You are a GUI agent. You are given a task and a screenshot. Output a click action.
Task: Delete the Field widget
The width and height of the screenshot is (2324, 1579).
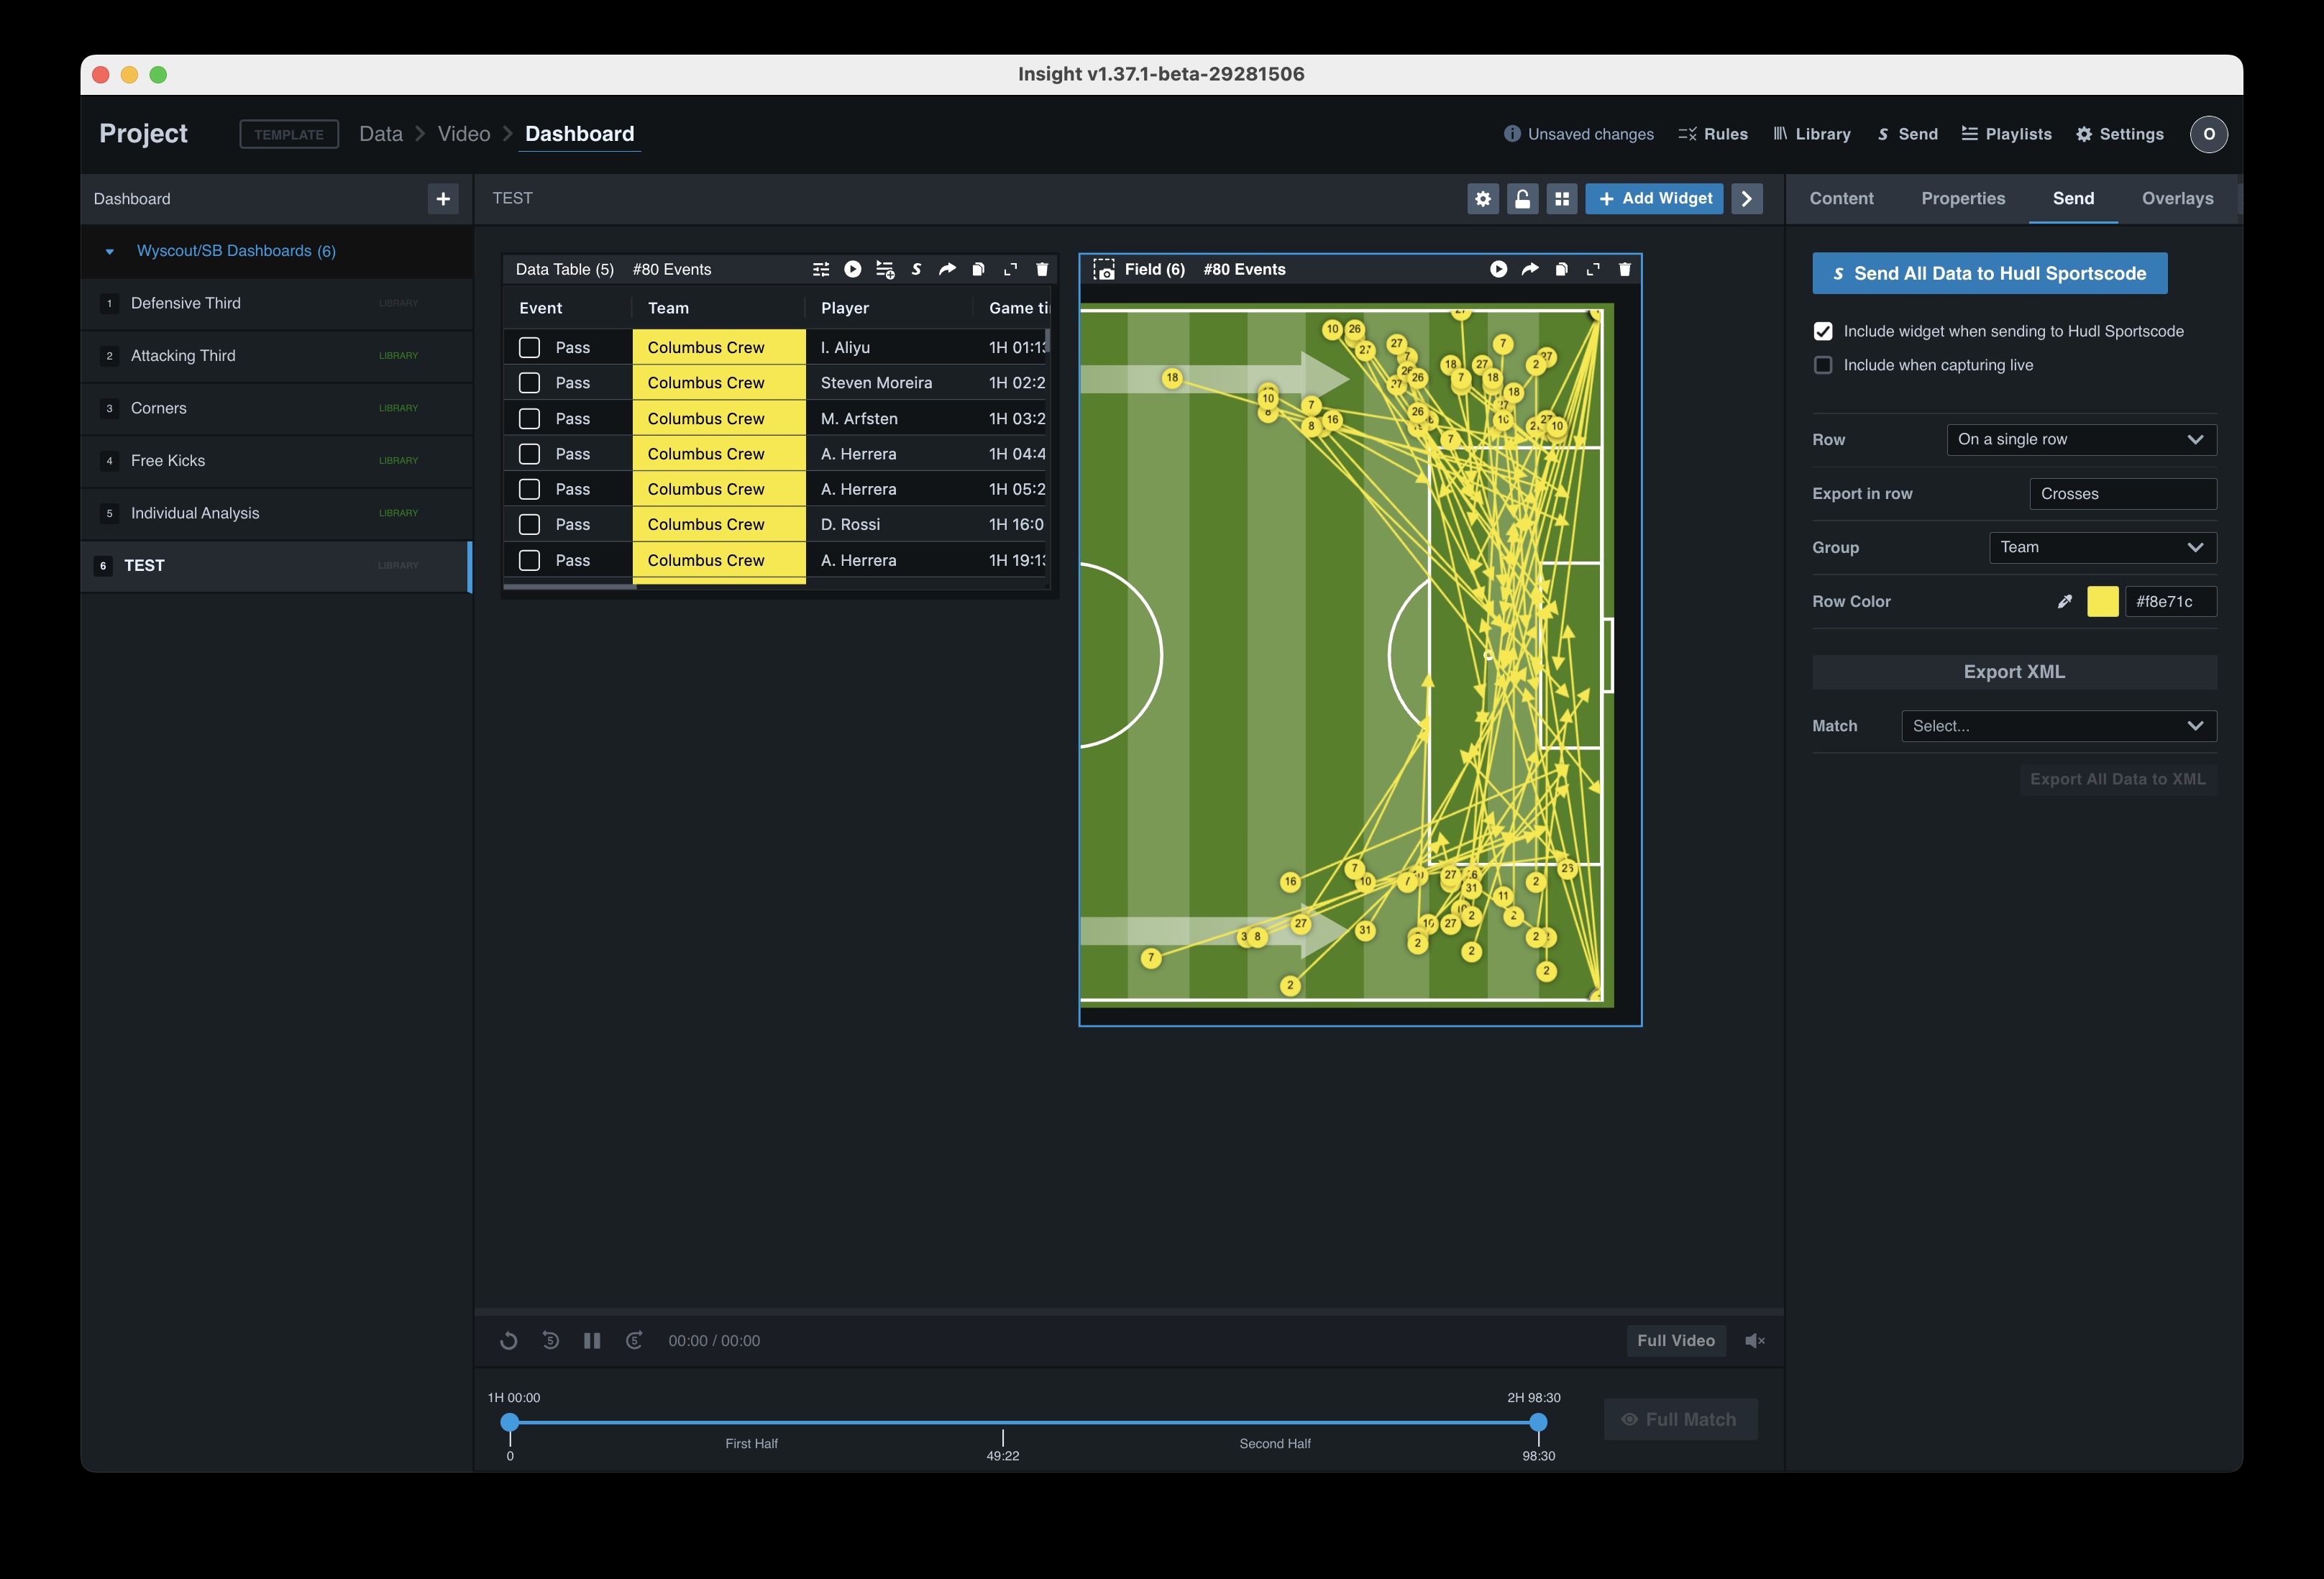(1624, 269)
